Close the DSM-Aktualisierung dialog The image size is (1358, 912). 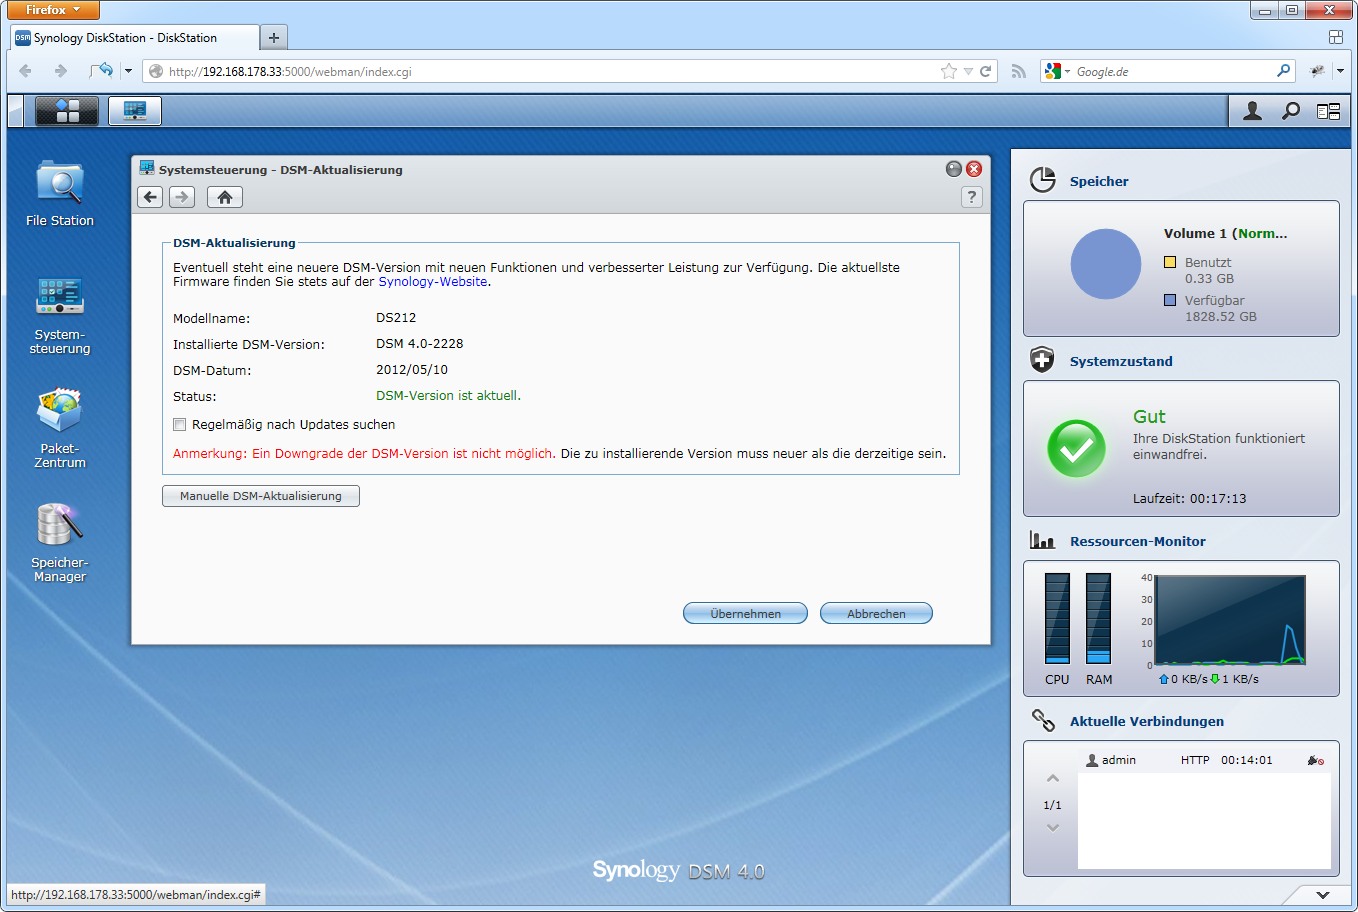(x=974, y=169)
